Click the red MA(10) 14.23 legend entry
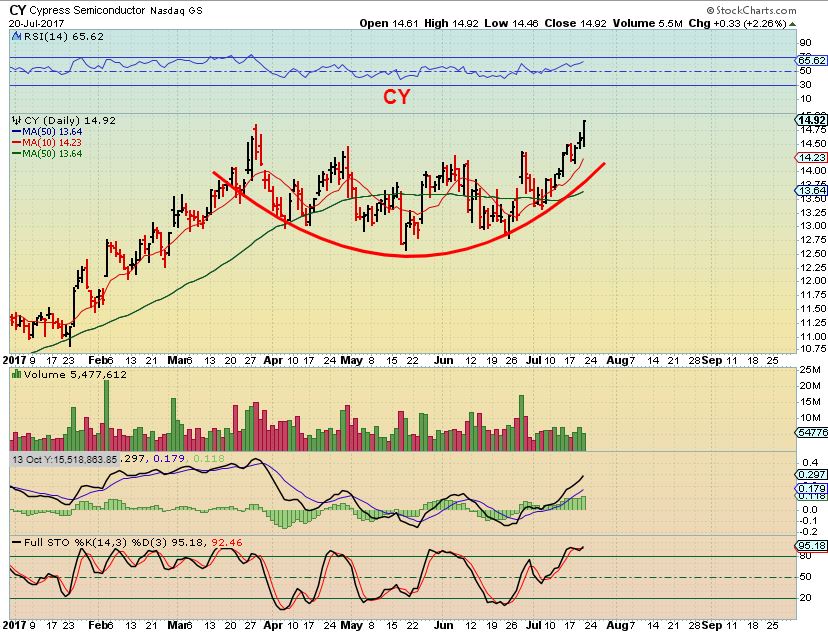 pyautogui.click(x=46, y=143)
